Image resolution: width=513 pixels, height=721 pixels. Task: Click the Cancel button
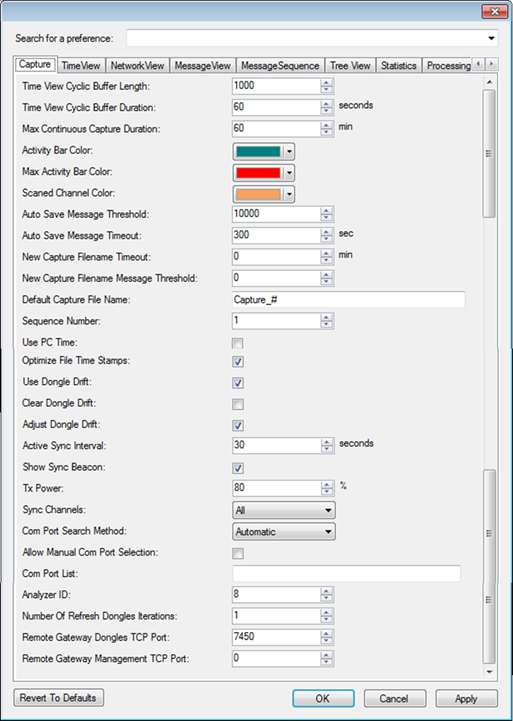pos(395,698)
